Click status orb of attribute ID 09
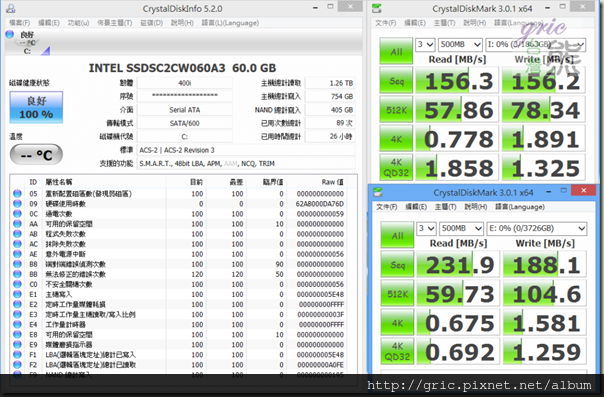Image resolution: width=604 pixels, height=397 pixels. [x=17, y=203]
